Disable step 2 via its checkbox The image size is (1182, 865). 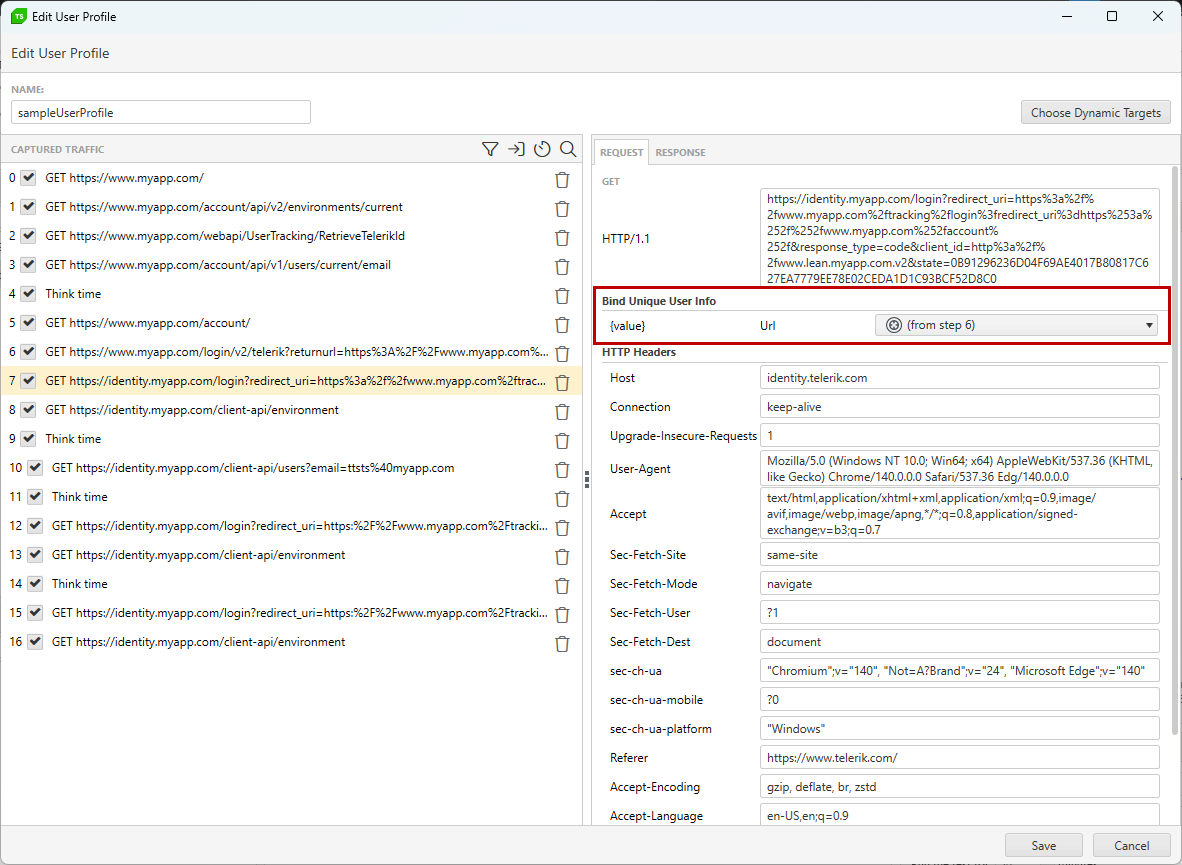click(34, 237)
